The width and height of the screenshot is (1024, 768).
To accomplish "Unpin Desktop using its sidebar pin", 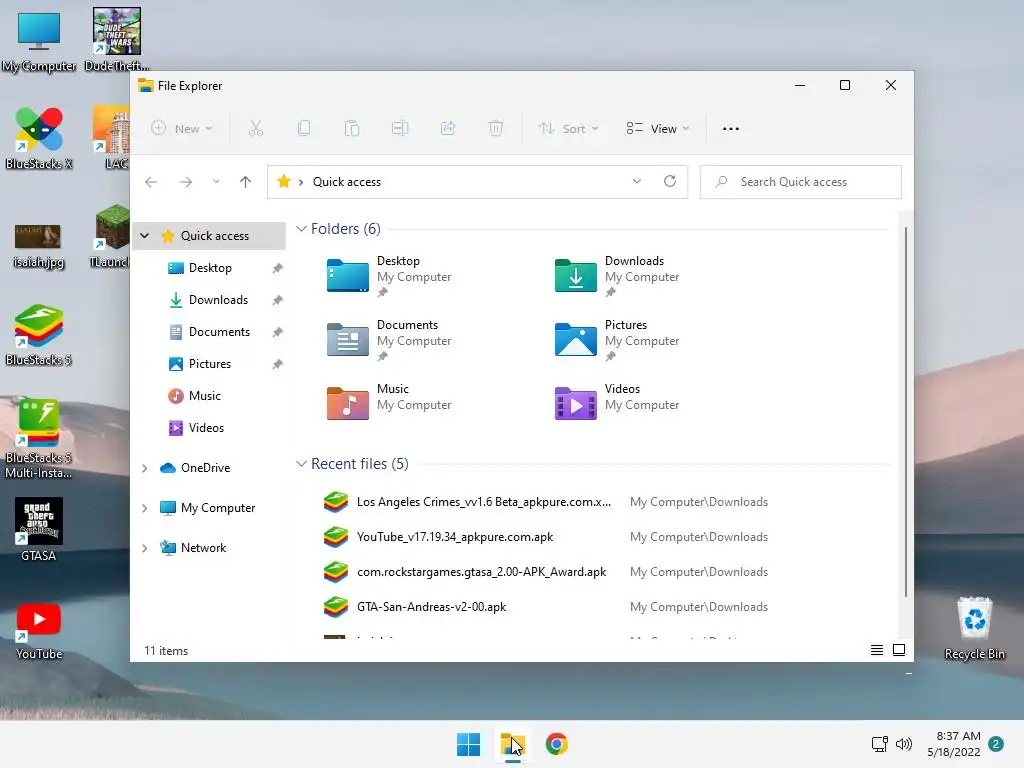I will [x=278, y=268].
